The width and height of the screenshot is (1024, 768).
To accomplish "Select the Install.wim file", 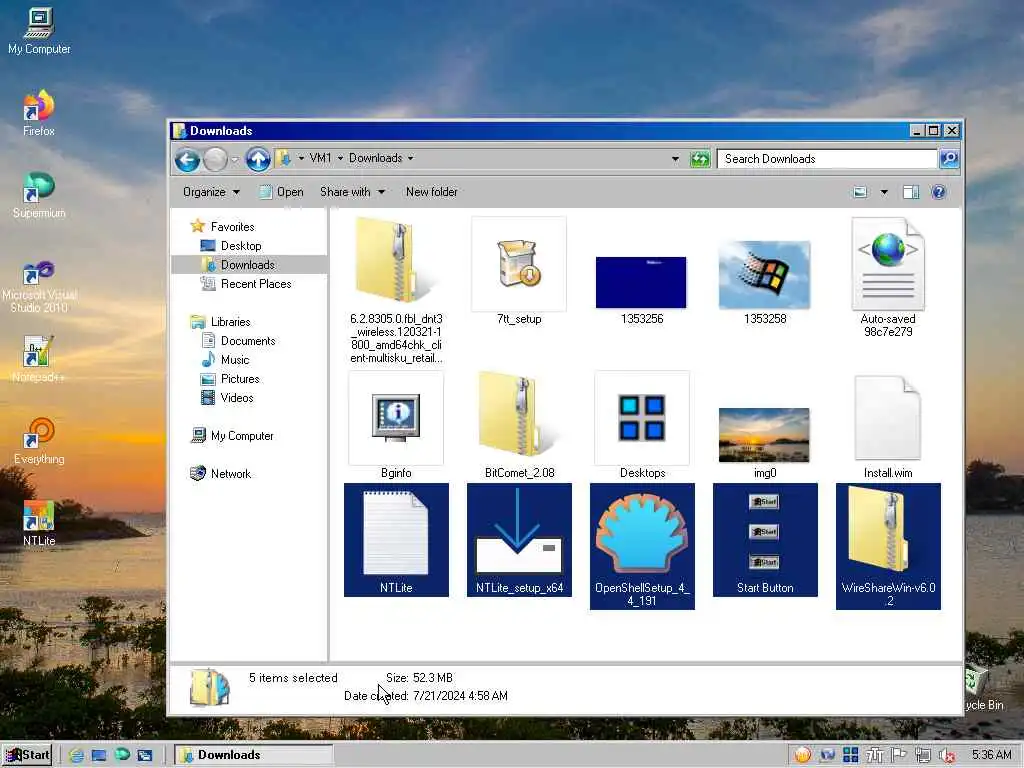I will (x=888, y=427).
